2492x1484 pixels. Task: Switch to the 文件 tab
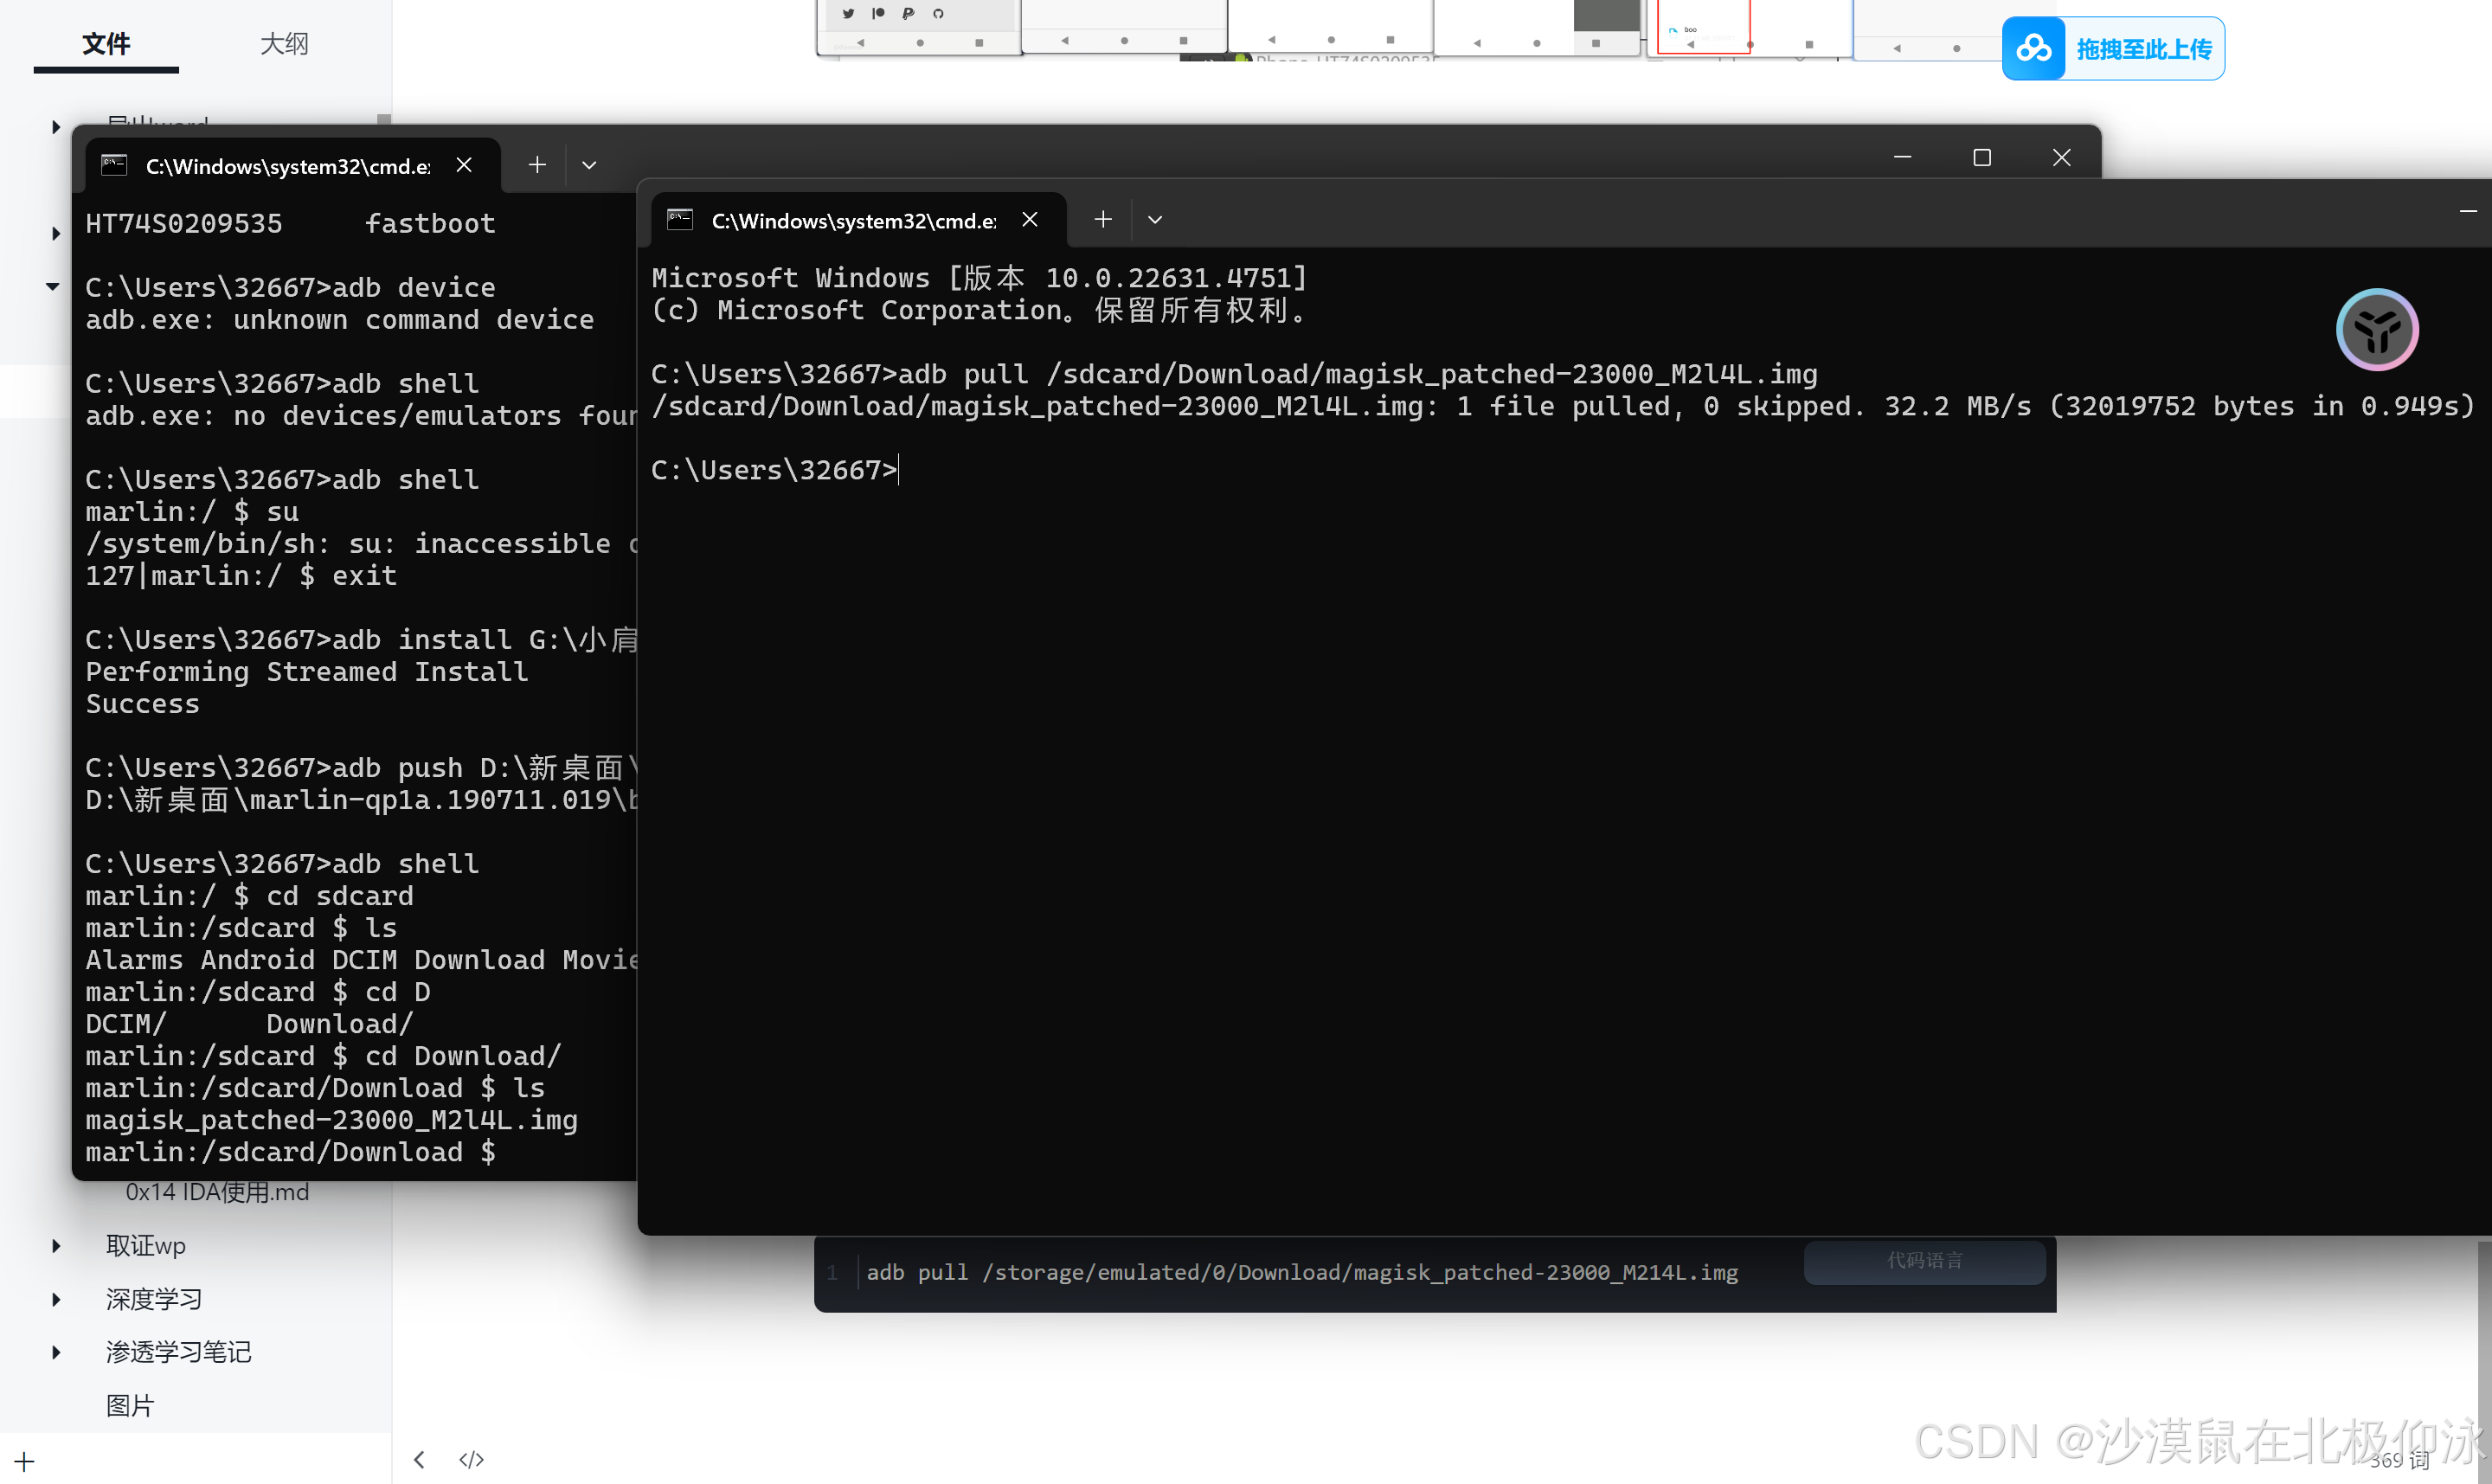pos(106,44)
